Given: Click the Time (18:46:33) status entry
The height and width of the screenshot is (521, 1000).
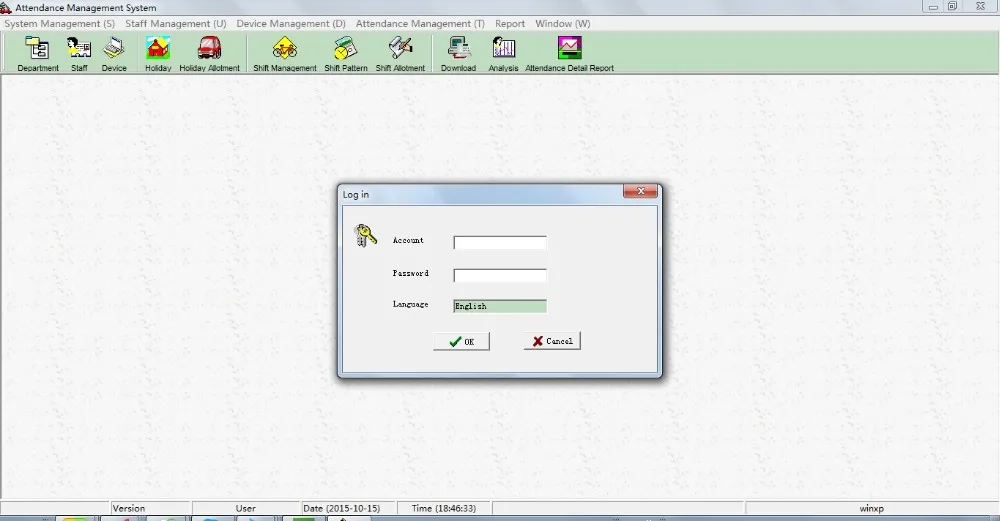Looking at the screenshot, I should tap(444, 508).
